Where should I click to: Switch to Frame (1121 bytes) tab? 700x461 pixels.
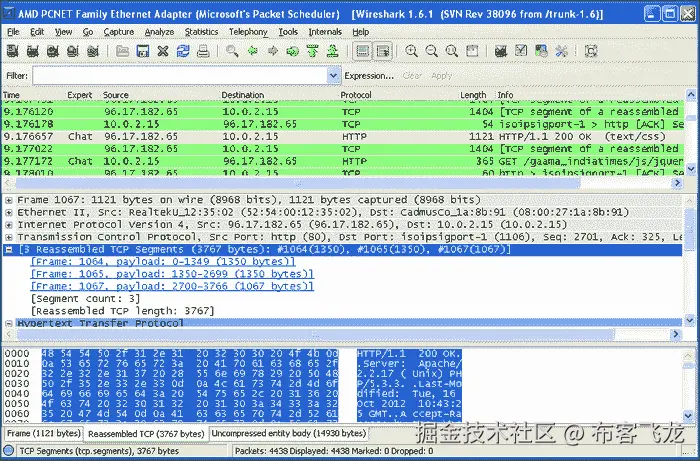43,433
